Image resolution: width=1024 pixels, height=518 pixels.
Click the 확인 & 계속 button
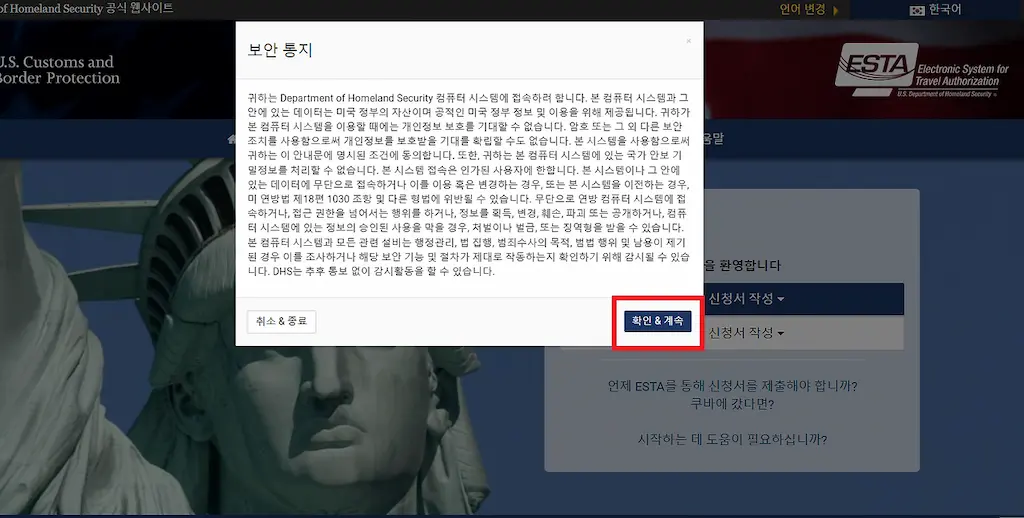pyautogui.click(x=658, y=321)
